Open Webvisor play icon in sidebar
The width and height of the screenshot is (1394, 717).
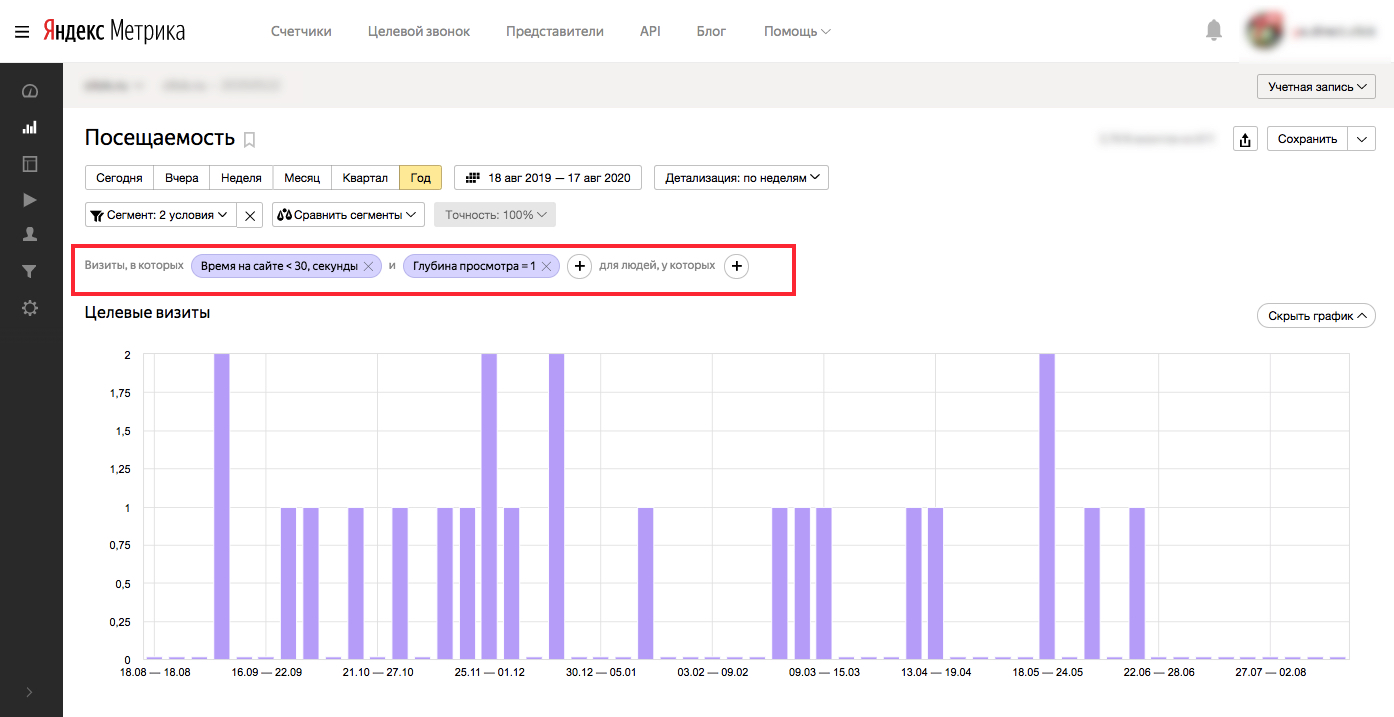tap(30, 199)
